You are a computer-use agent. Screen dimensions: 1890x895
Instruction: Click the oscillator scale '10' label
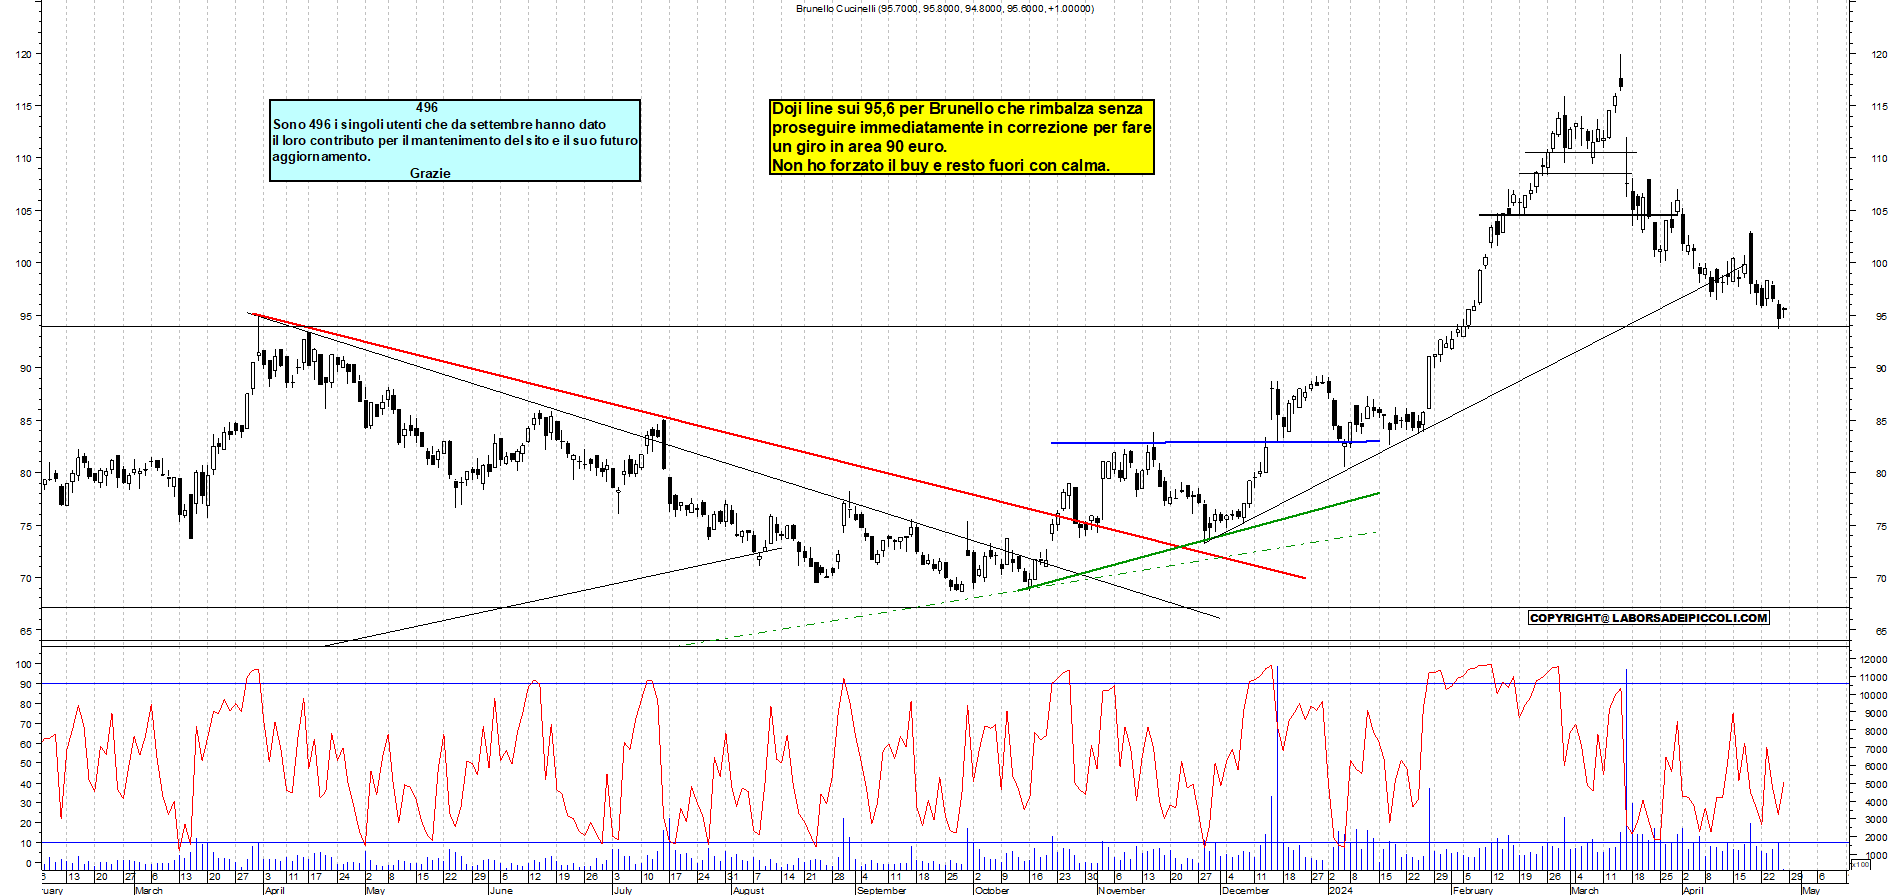[26, 844]
